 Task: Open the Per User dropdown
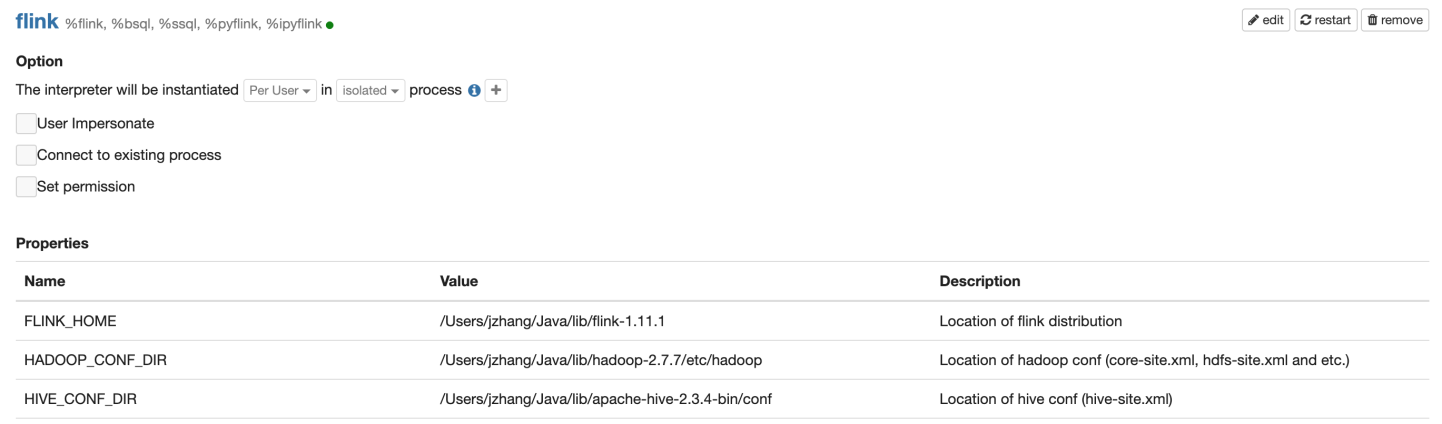coord(280,90)
